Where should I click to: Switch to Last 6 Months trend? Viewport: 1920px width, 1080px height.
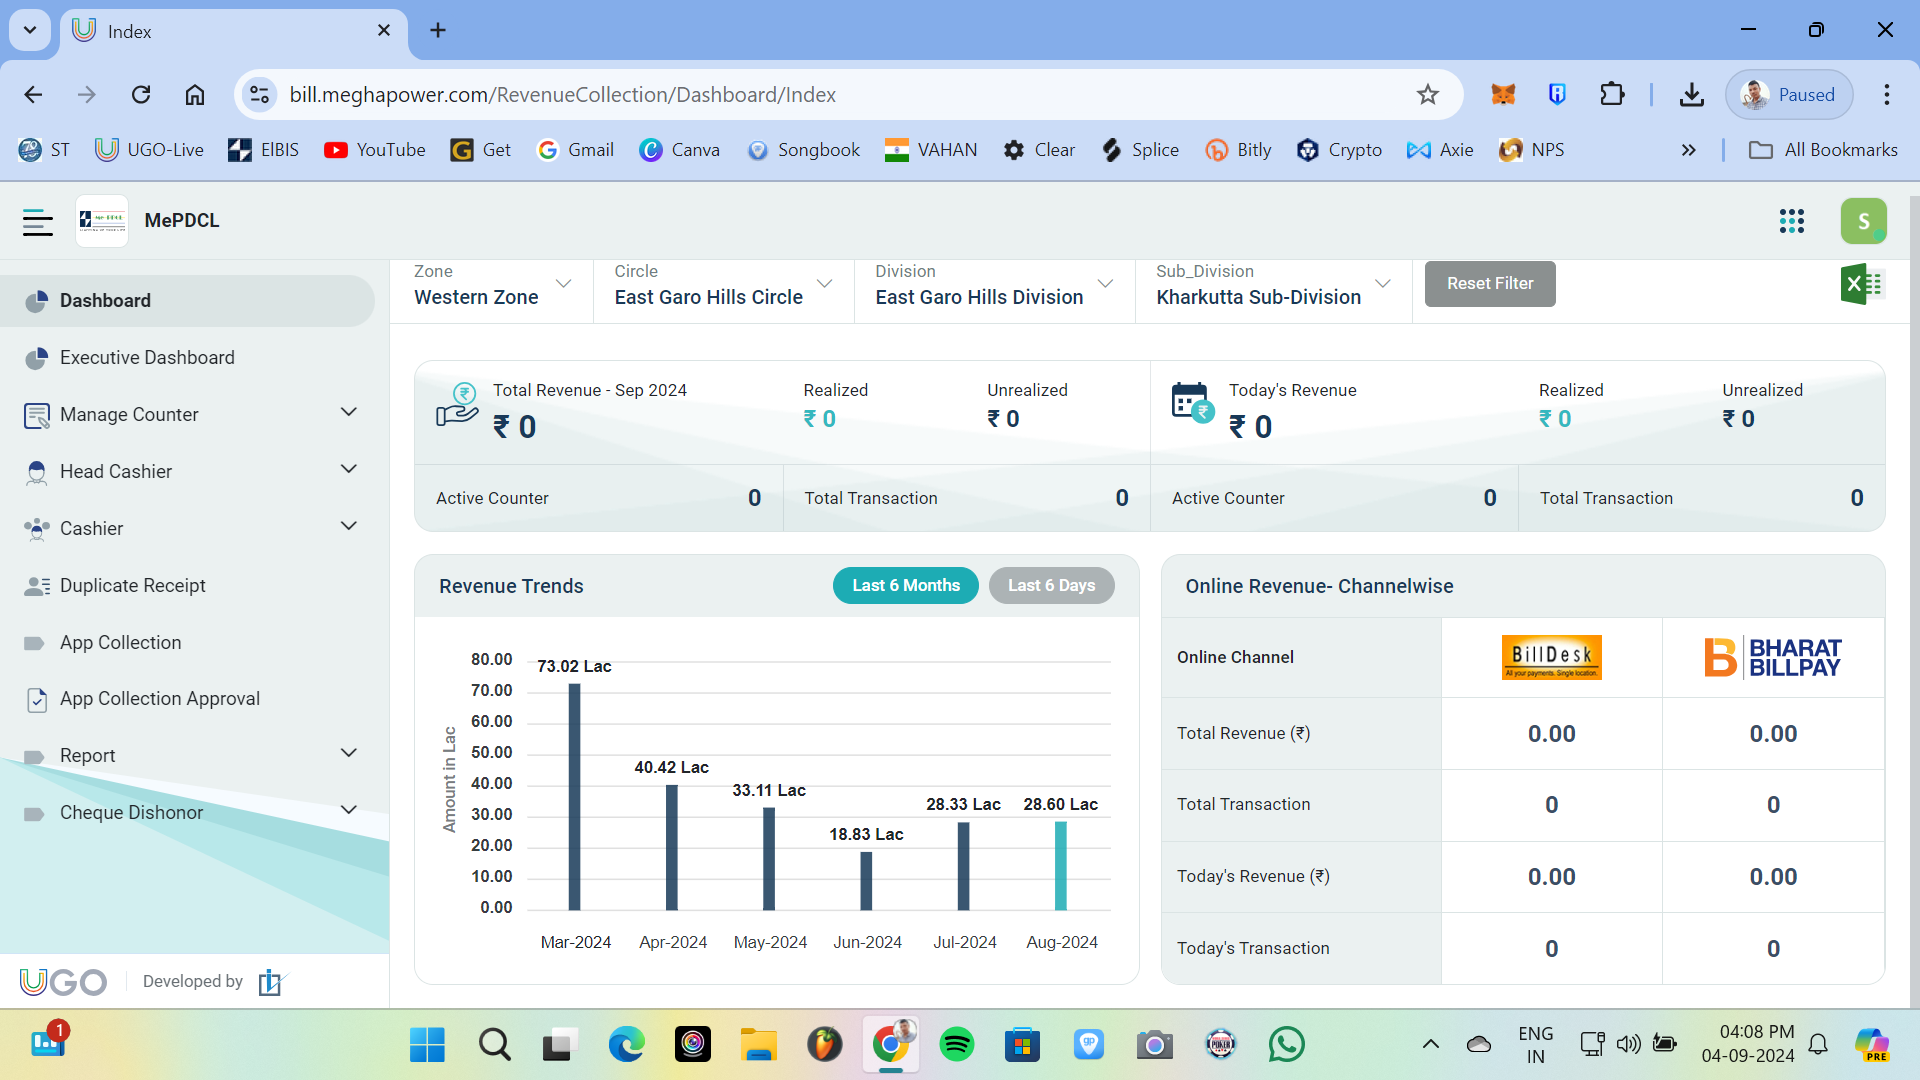coord(906,586)
